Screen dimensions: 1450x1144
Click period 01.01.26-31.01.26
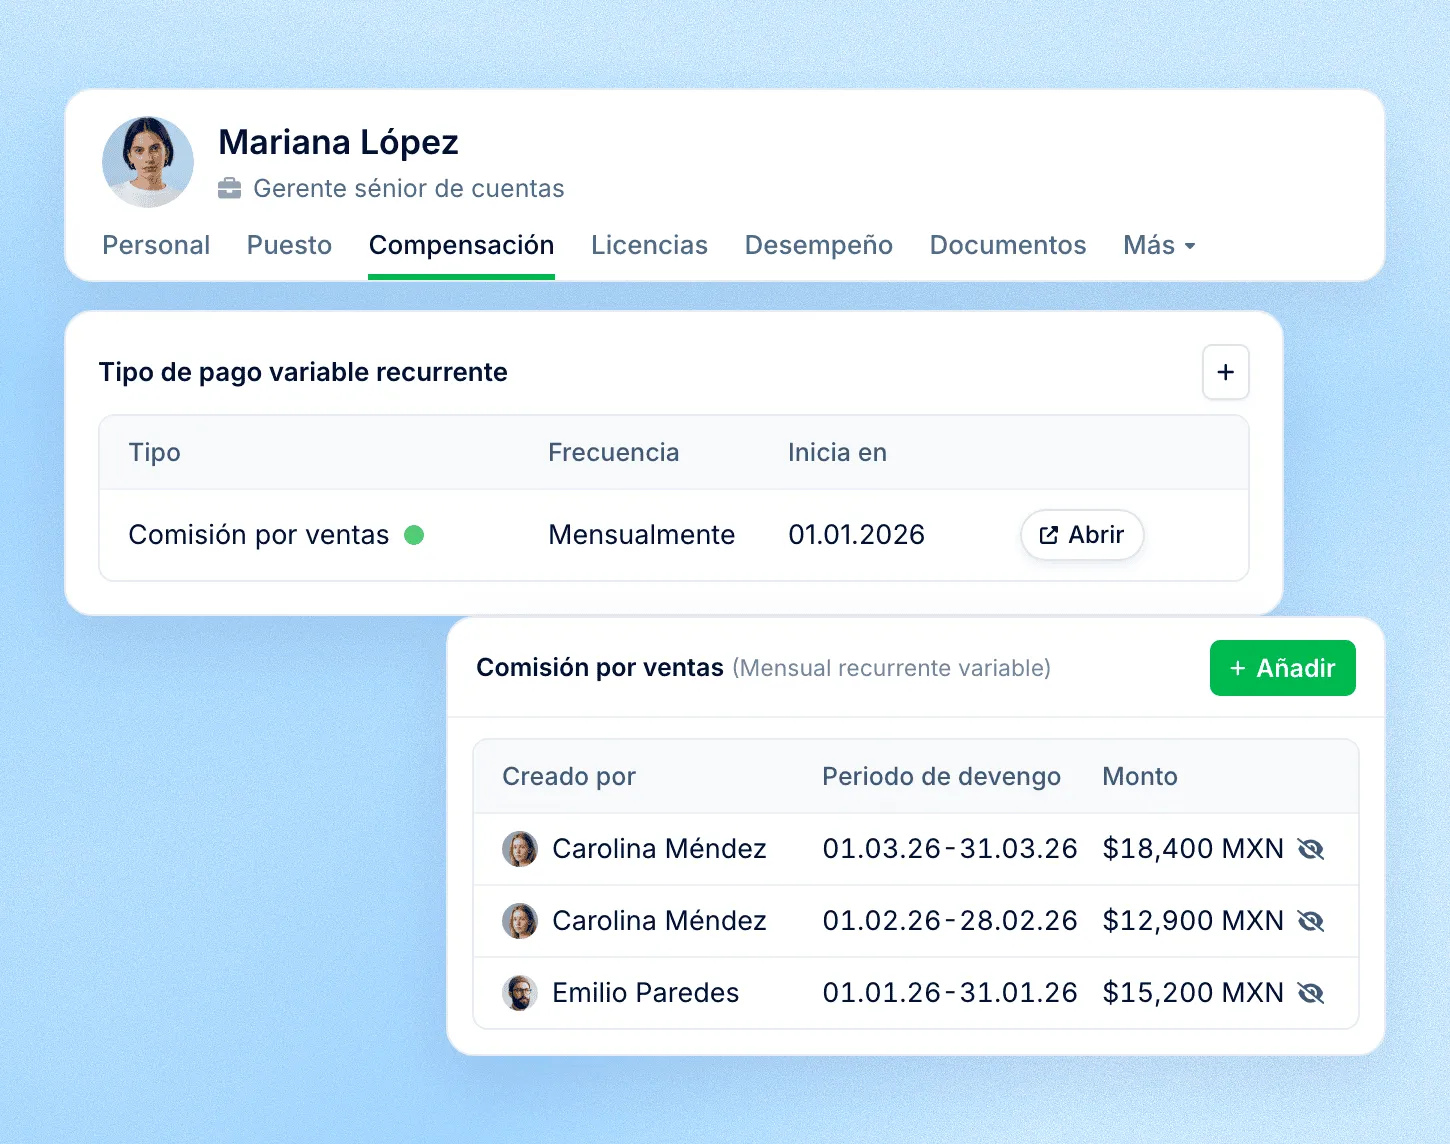tap(950, 993)
